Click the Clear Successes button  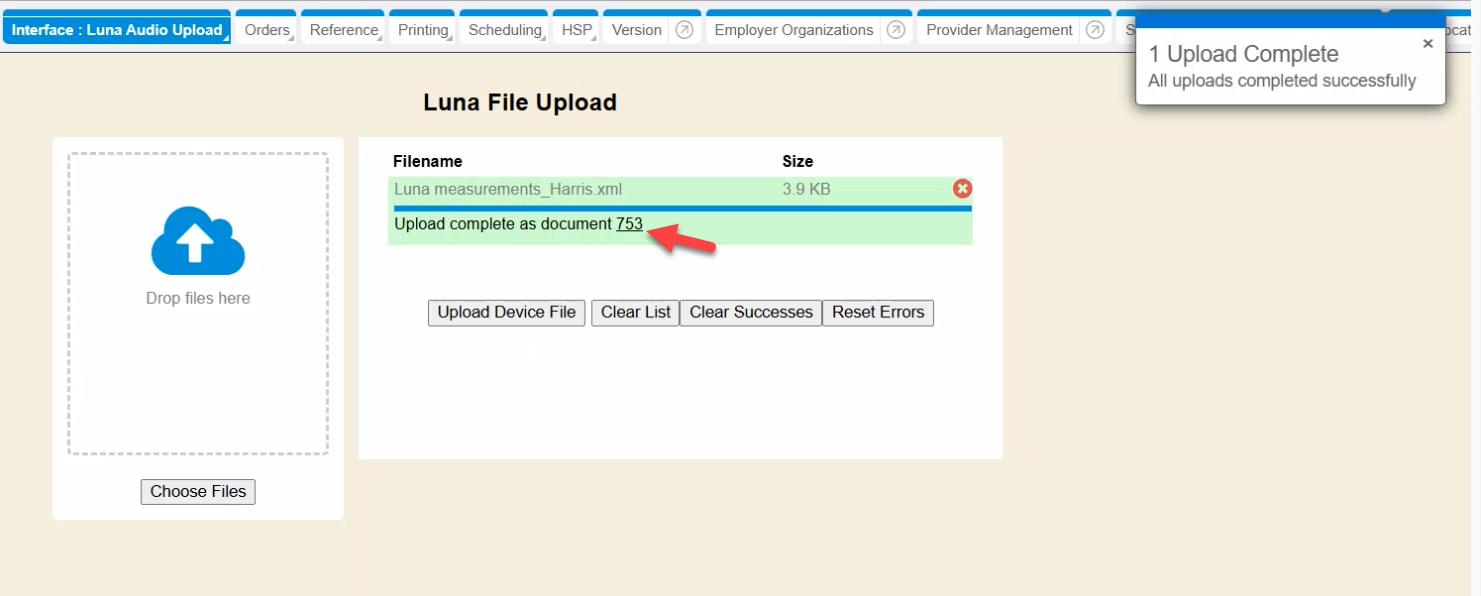tap(751, 312)
